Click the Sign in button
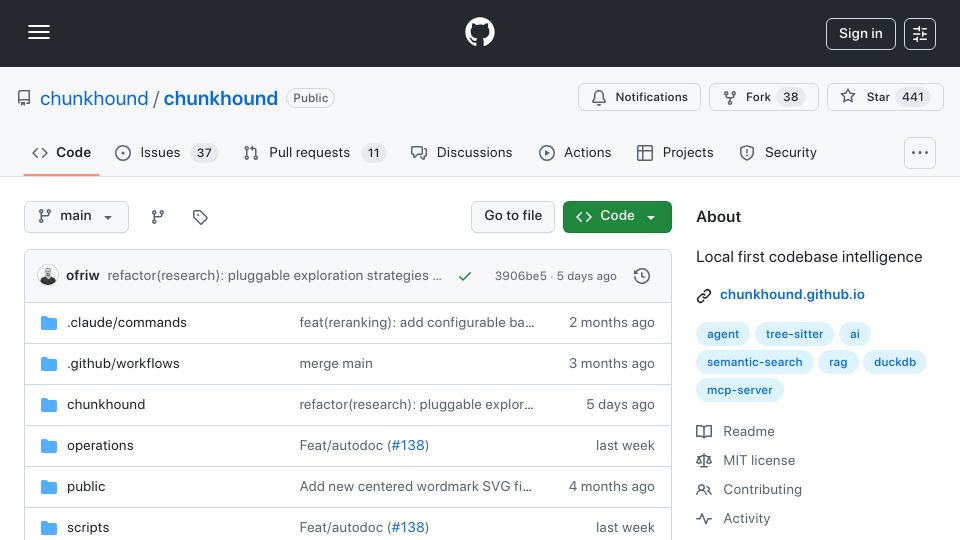Image resolution: width=960 pixels, height=540 pixels. 860,34
